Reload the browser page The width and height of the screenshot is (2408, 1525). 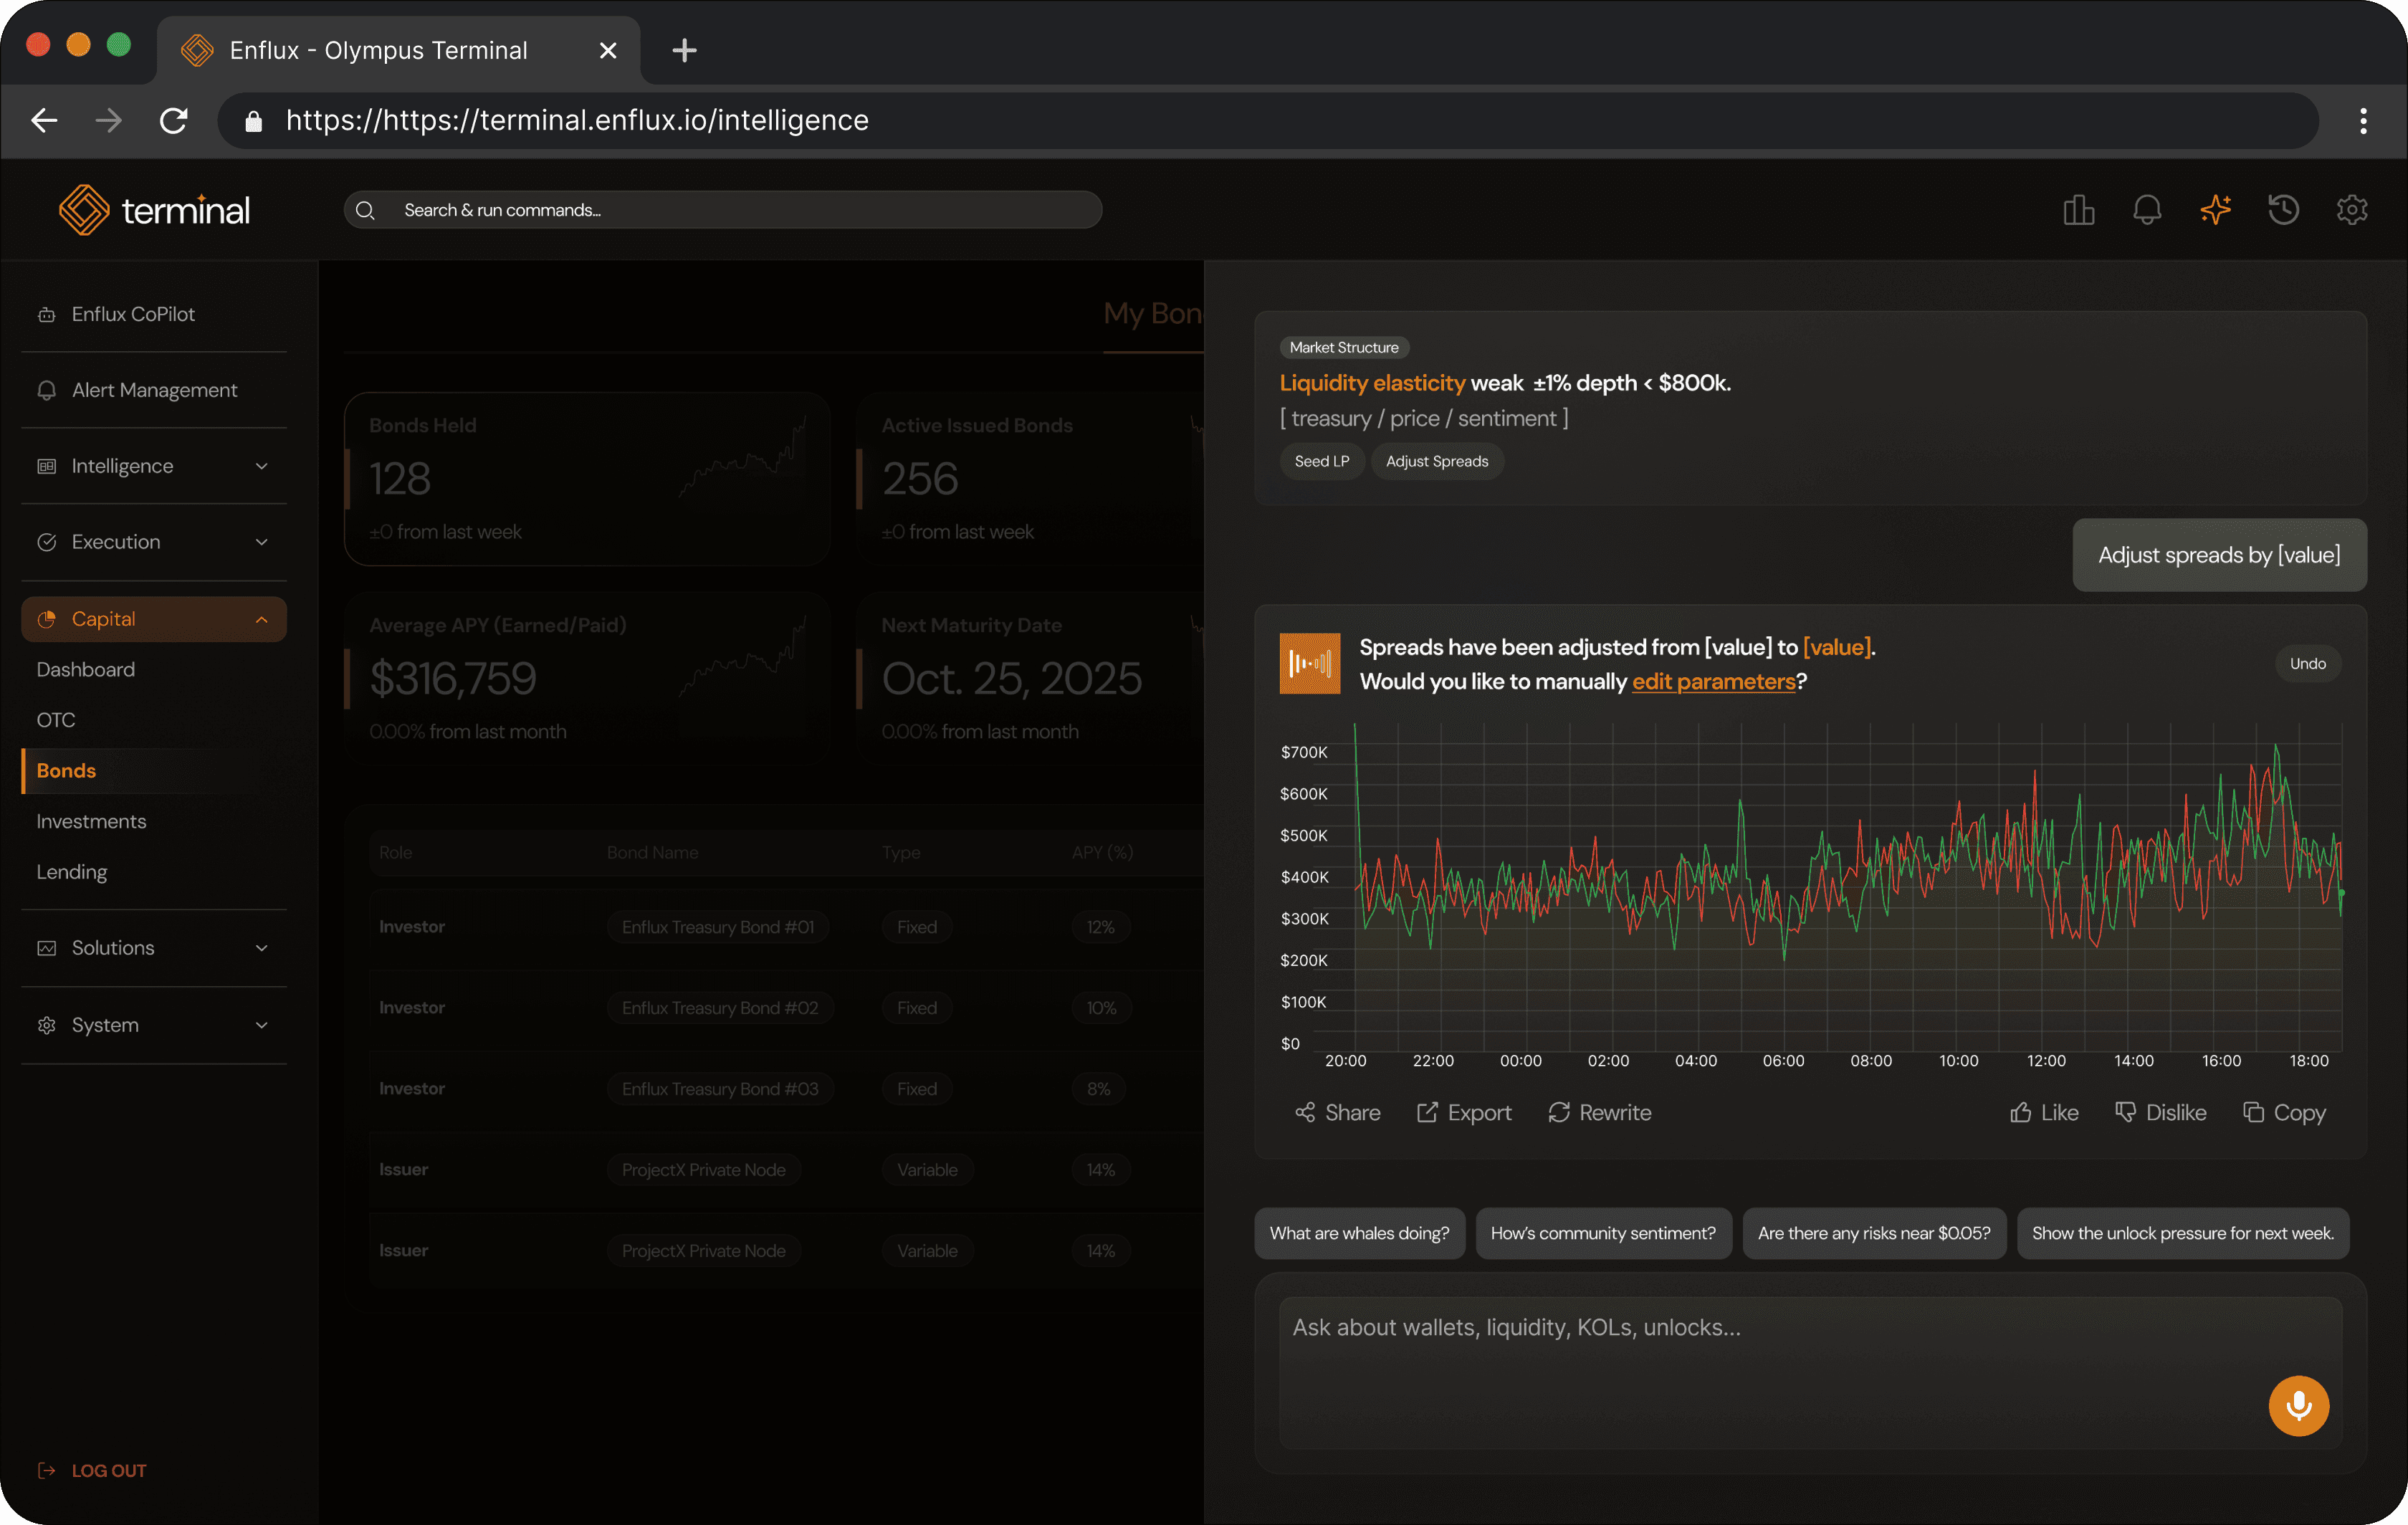174,121
